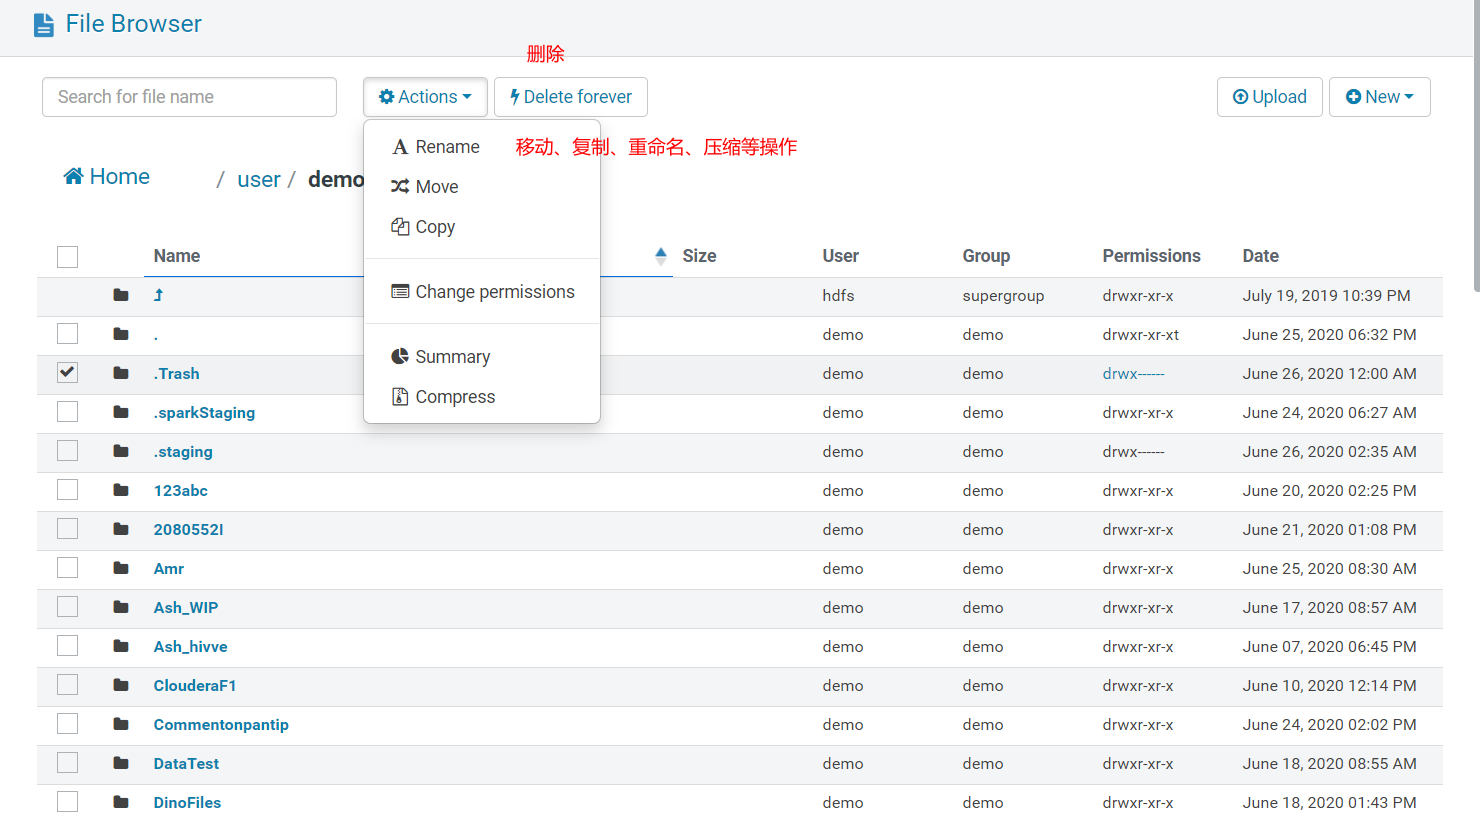Sort by the Date column header
Viewport: 1480px width, 813px height.
(x=1261, y=256)
